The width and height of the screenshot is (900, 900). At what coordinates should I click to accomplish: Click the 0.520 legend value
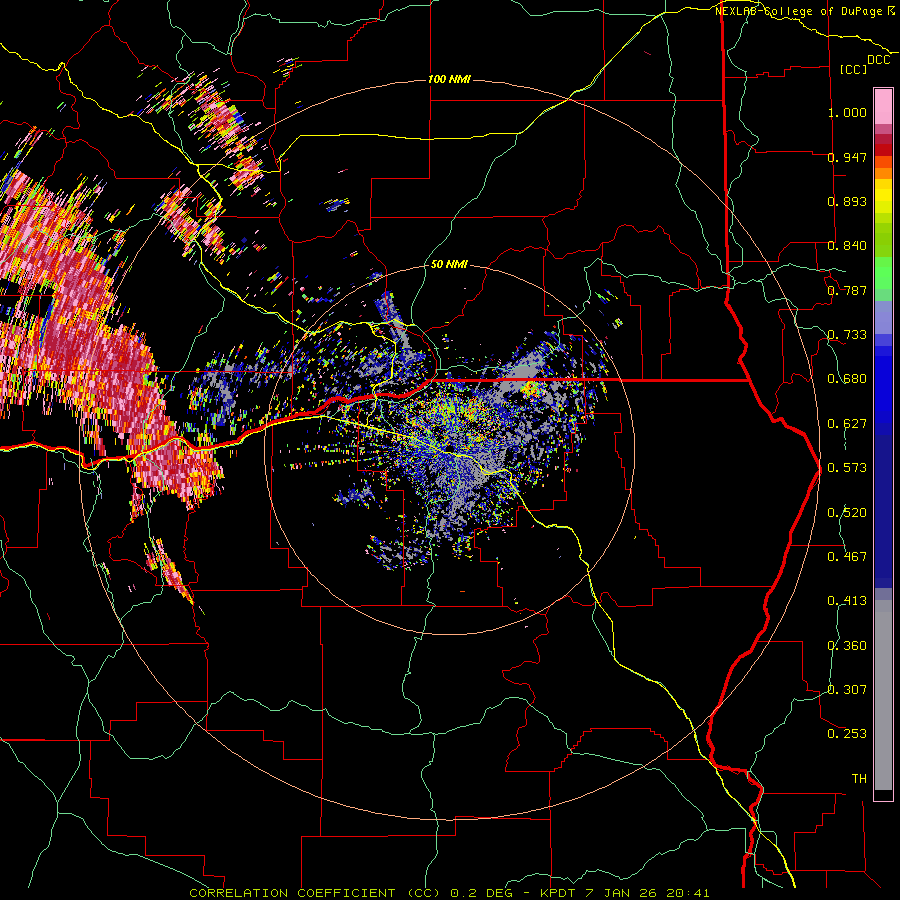[847, 513]
